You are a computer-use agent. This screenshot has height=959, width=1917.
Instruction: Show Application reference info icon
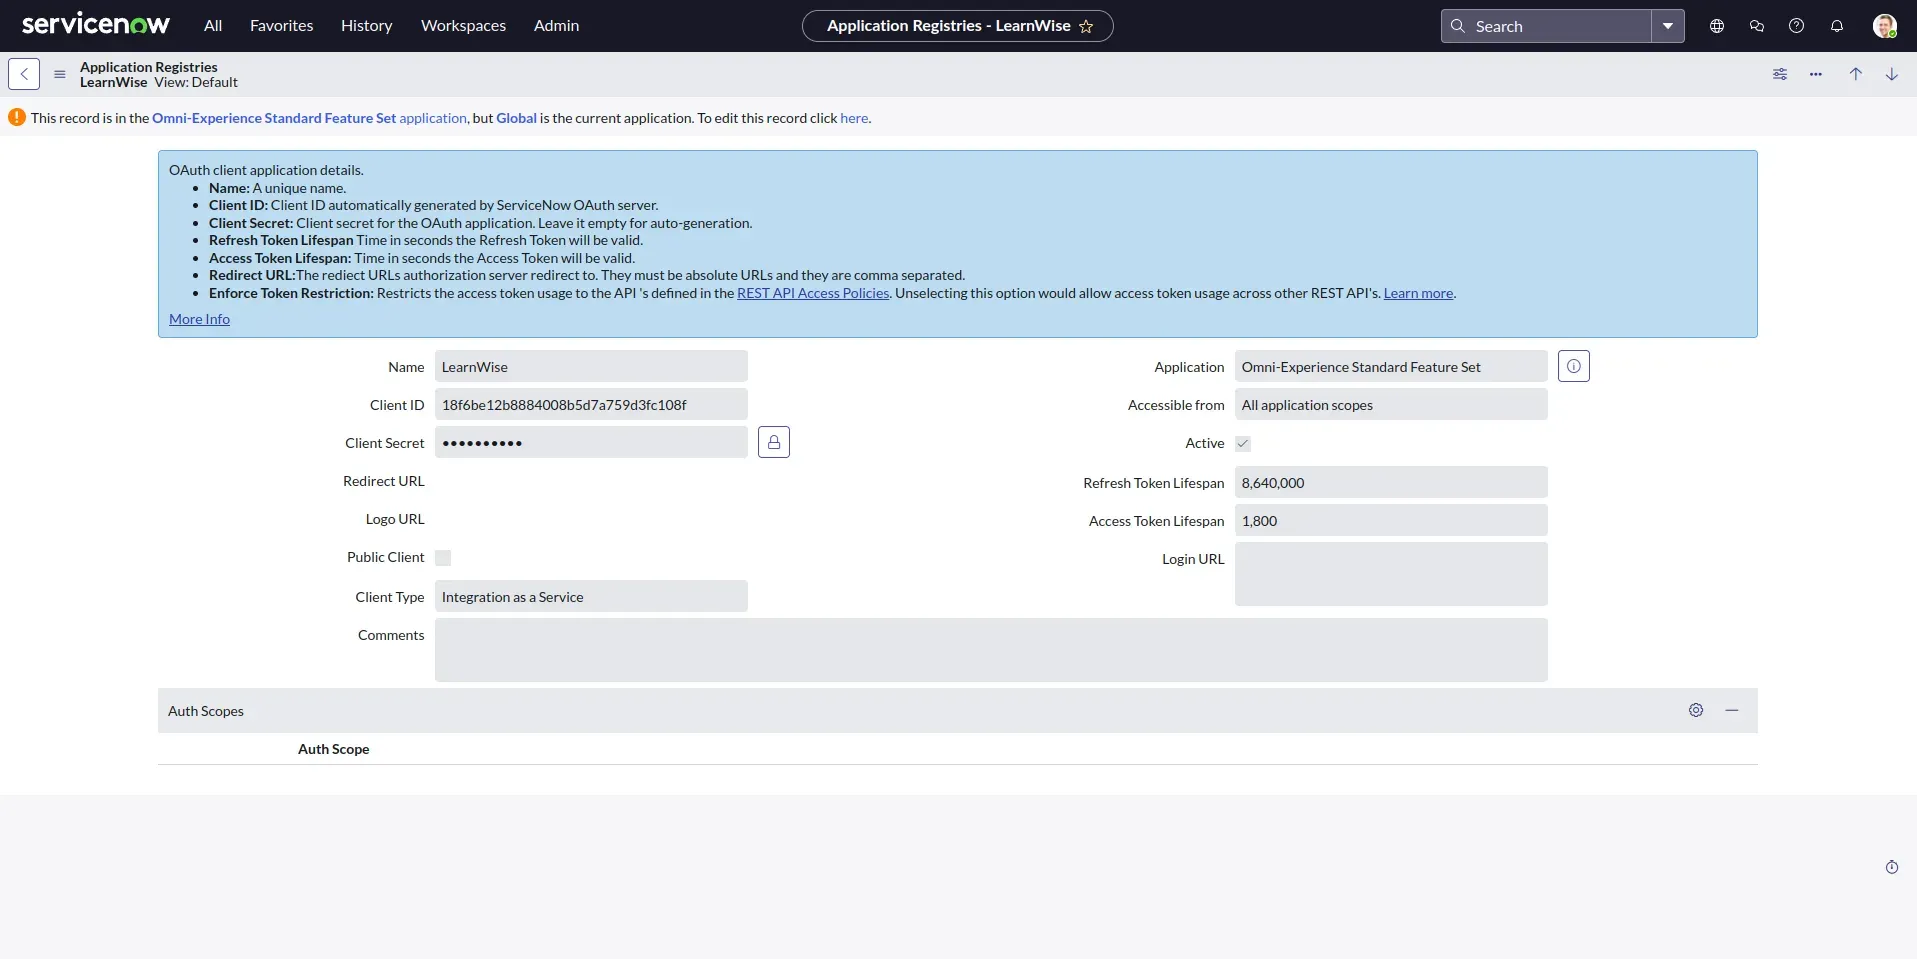(x=1574, y=366)
